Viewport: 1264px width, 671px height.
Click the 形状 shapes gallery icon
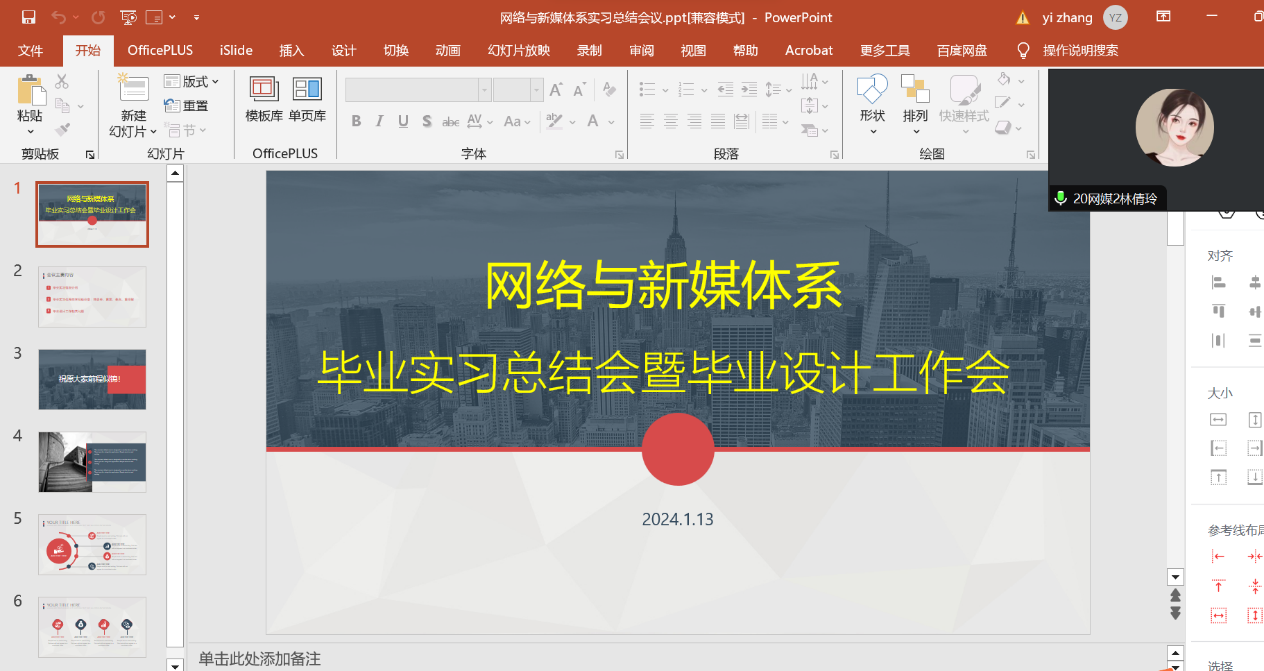pyautogui.click(x=872, y=90)
